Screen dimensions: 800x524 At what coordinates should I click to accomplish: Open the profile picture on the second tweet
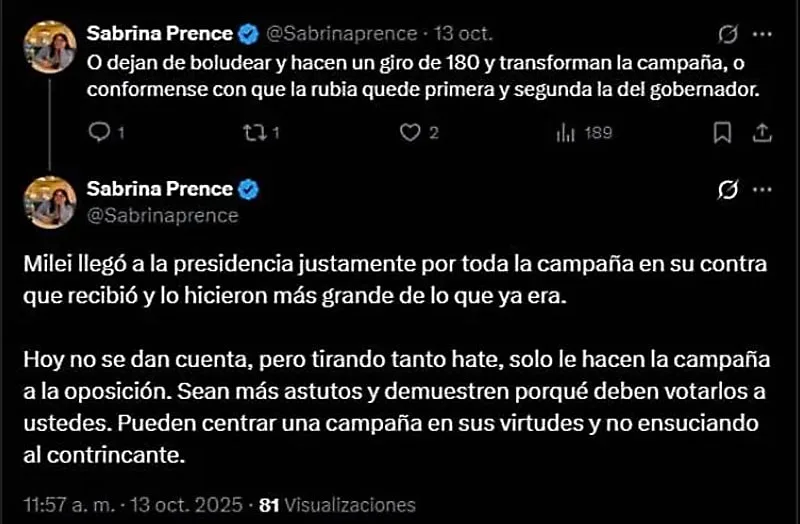[51, 200]
